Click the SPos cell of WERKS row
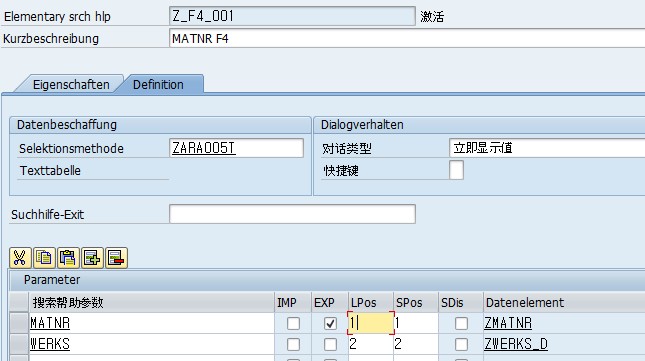 416,344
